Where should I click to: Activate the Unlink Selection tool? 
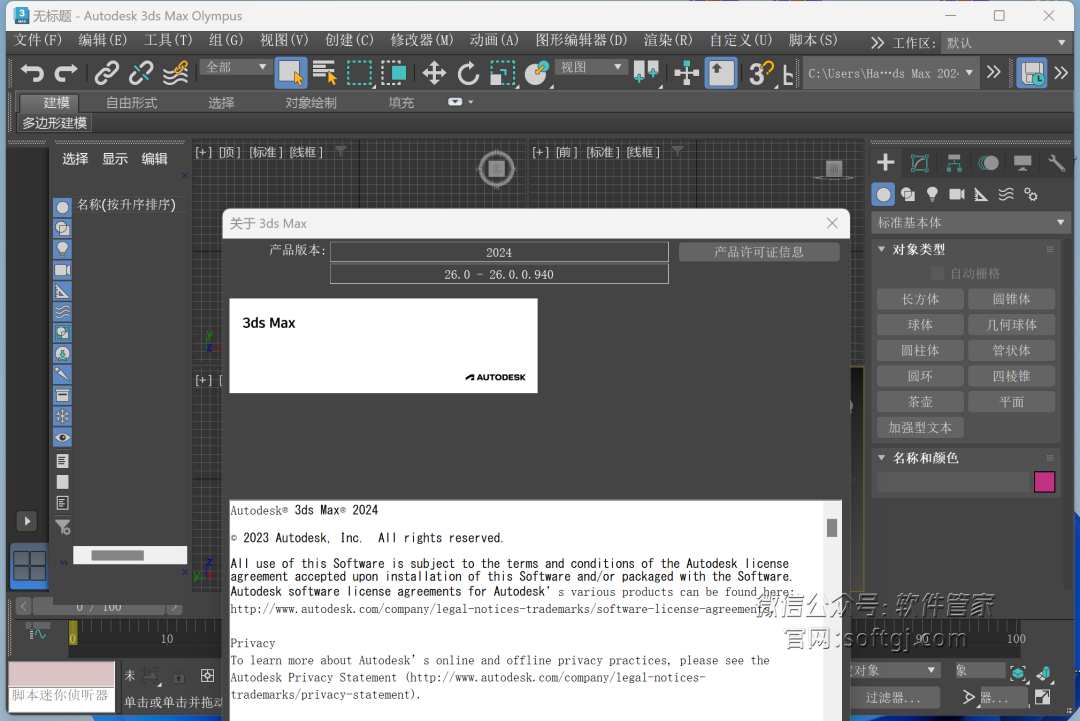click(x=141, y=72)
